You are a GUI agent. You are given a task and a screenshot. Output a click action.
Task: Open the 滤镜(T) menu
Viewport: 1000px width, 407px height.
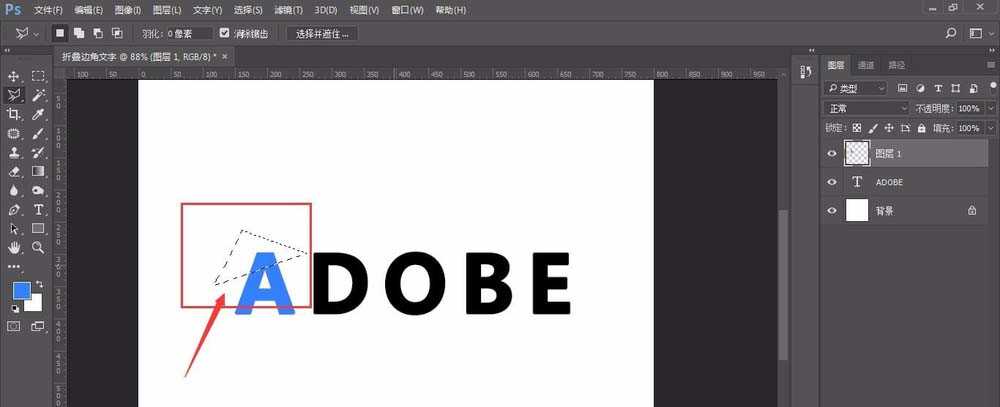(289, 10)
